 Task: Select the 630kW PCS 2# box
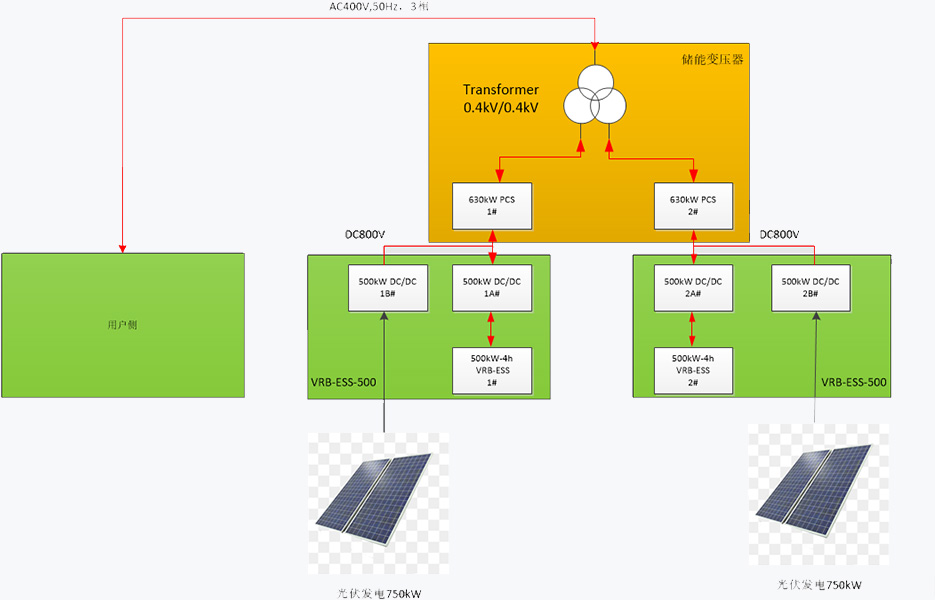pos(692,205)
